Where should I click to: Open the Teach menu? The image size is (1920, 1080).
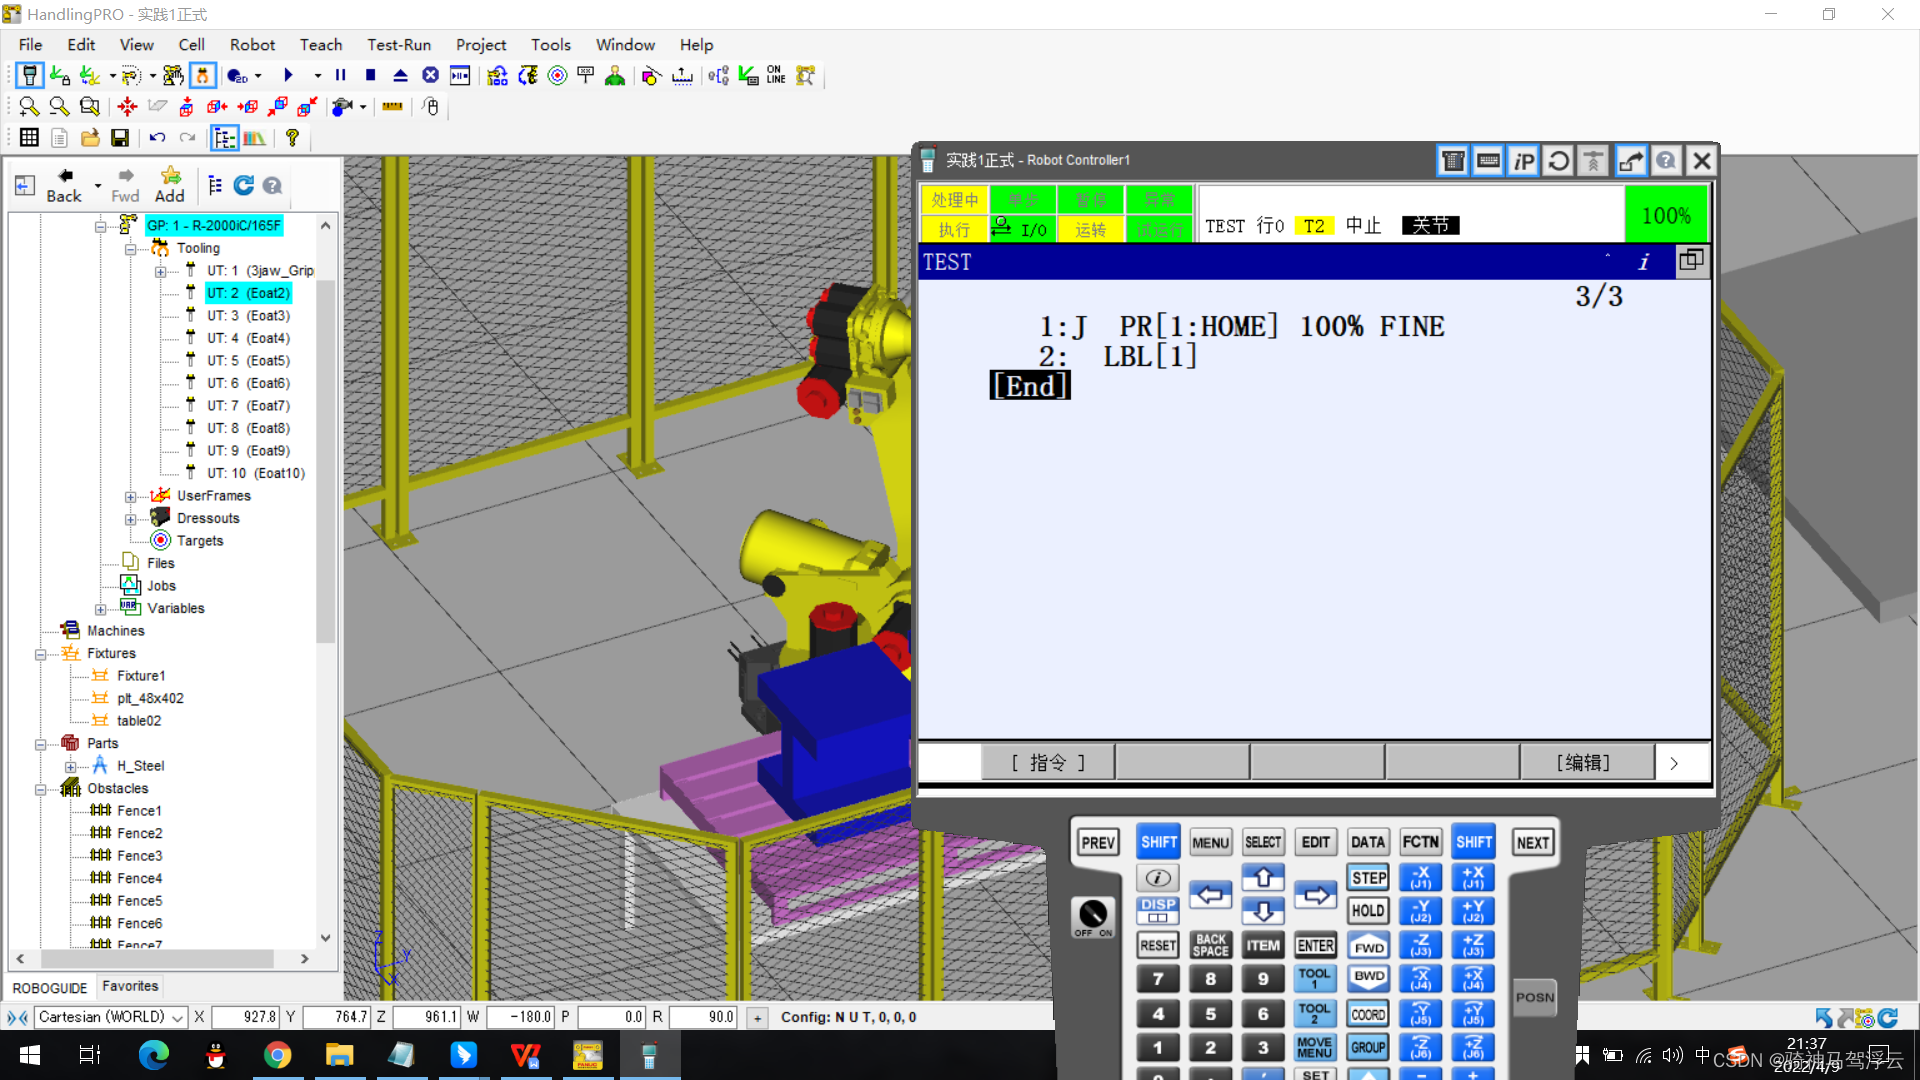pos(321,45)
